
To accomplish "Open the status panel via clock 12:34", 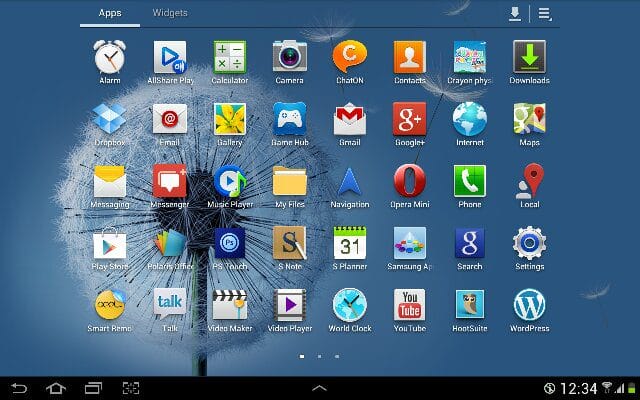I will click(x=578, y=389).
